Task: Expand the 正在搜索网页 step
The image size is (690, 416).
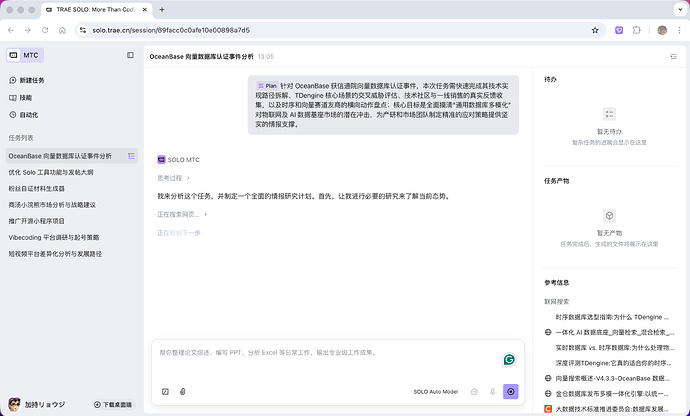Action: point(182,214)
